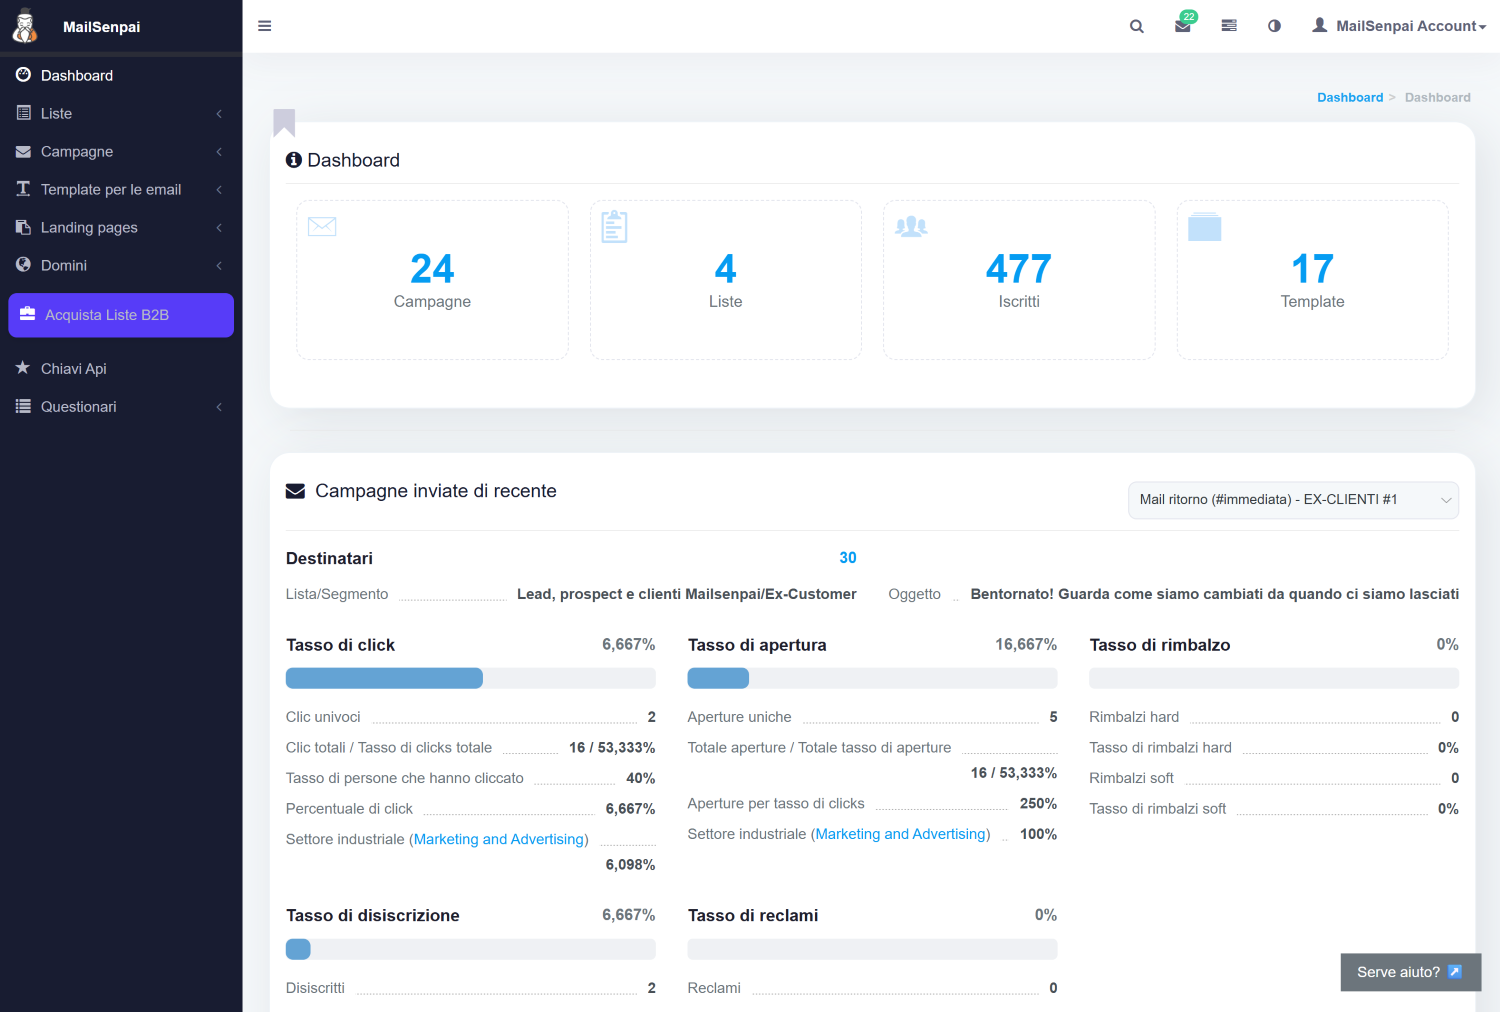Expand the Liste sidebar menu

120,114
